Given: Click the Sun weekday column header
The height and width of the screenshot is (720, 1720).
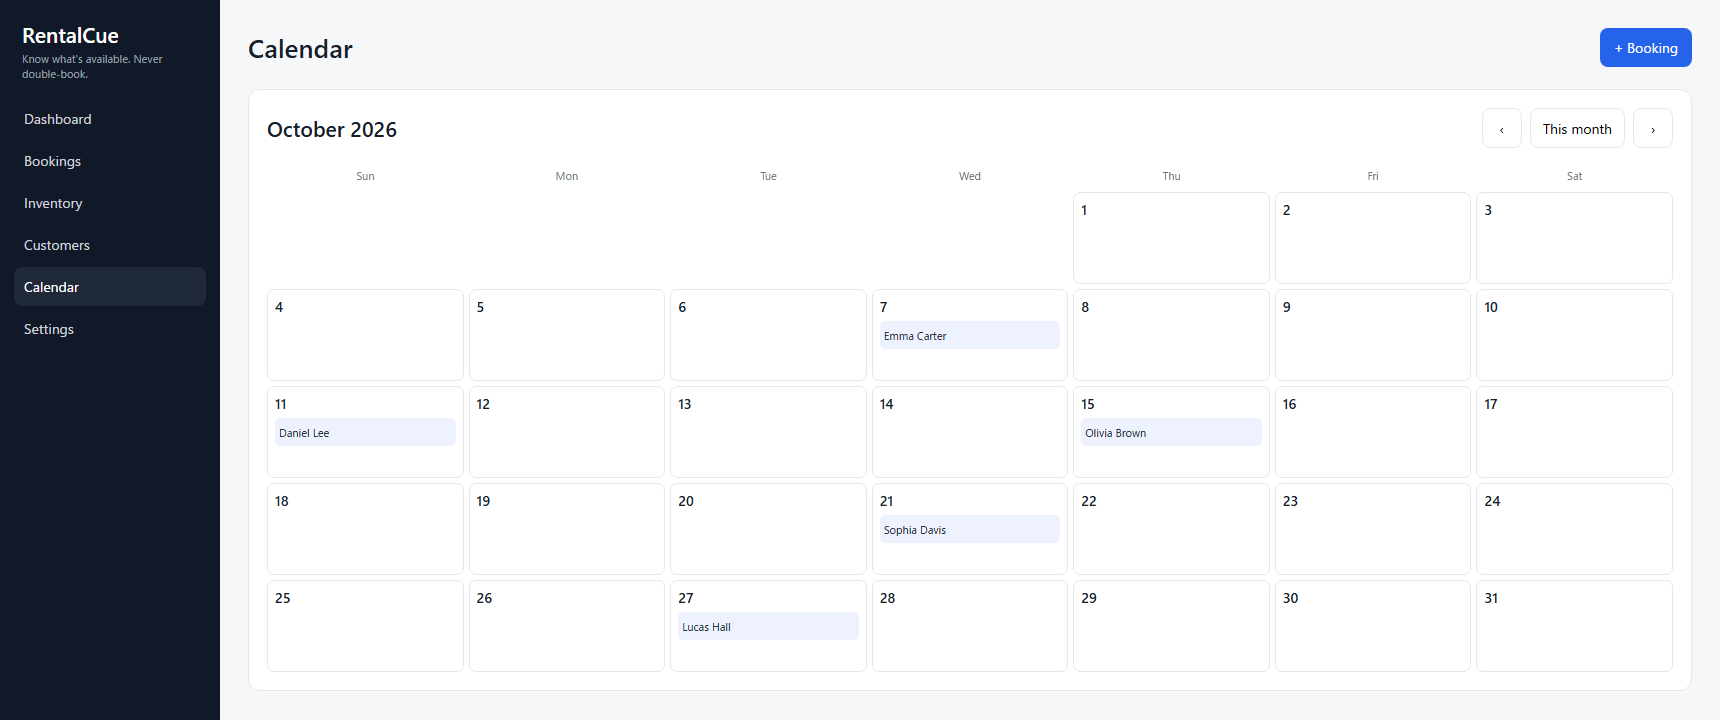Looking at the screenshot, I should [365, 176].
